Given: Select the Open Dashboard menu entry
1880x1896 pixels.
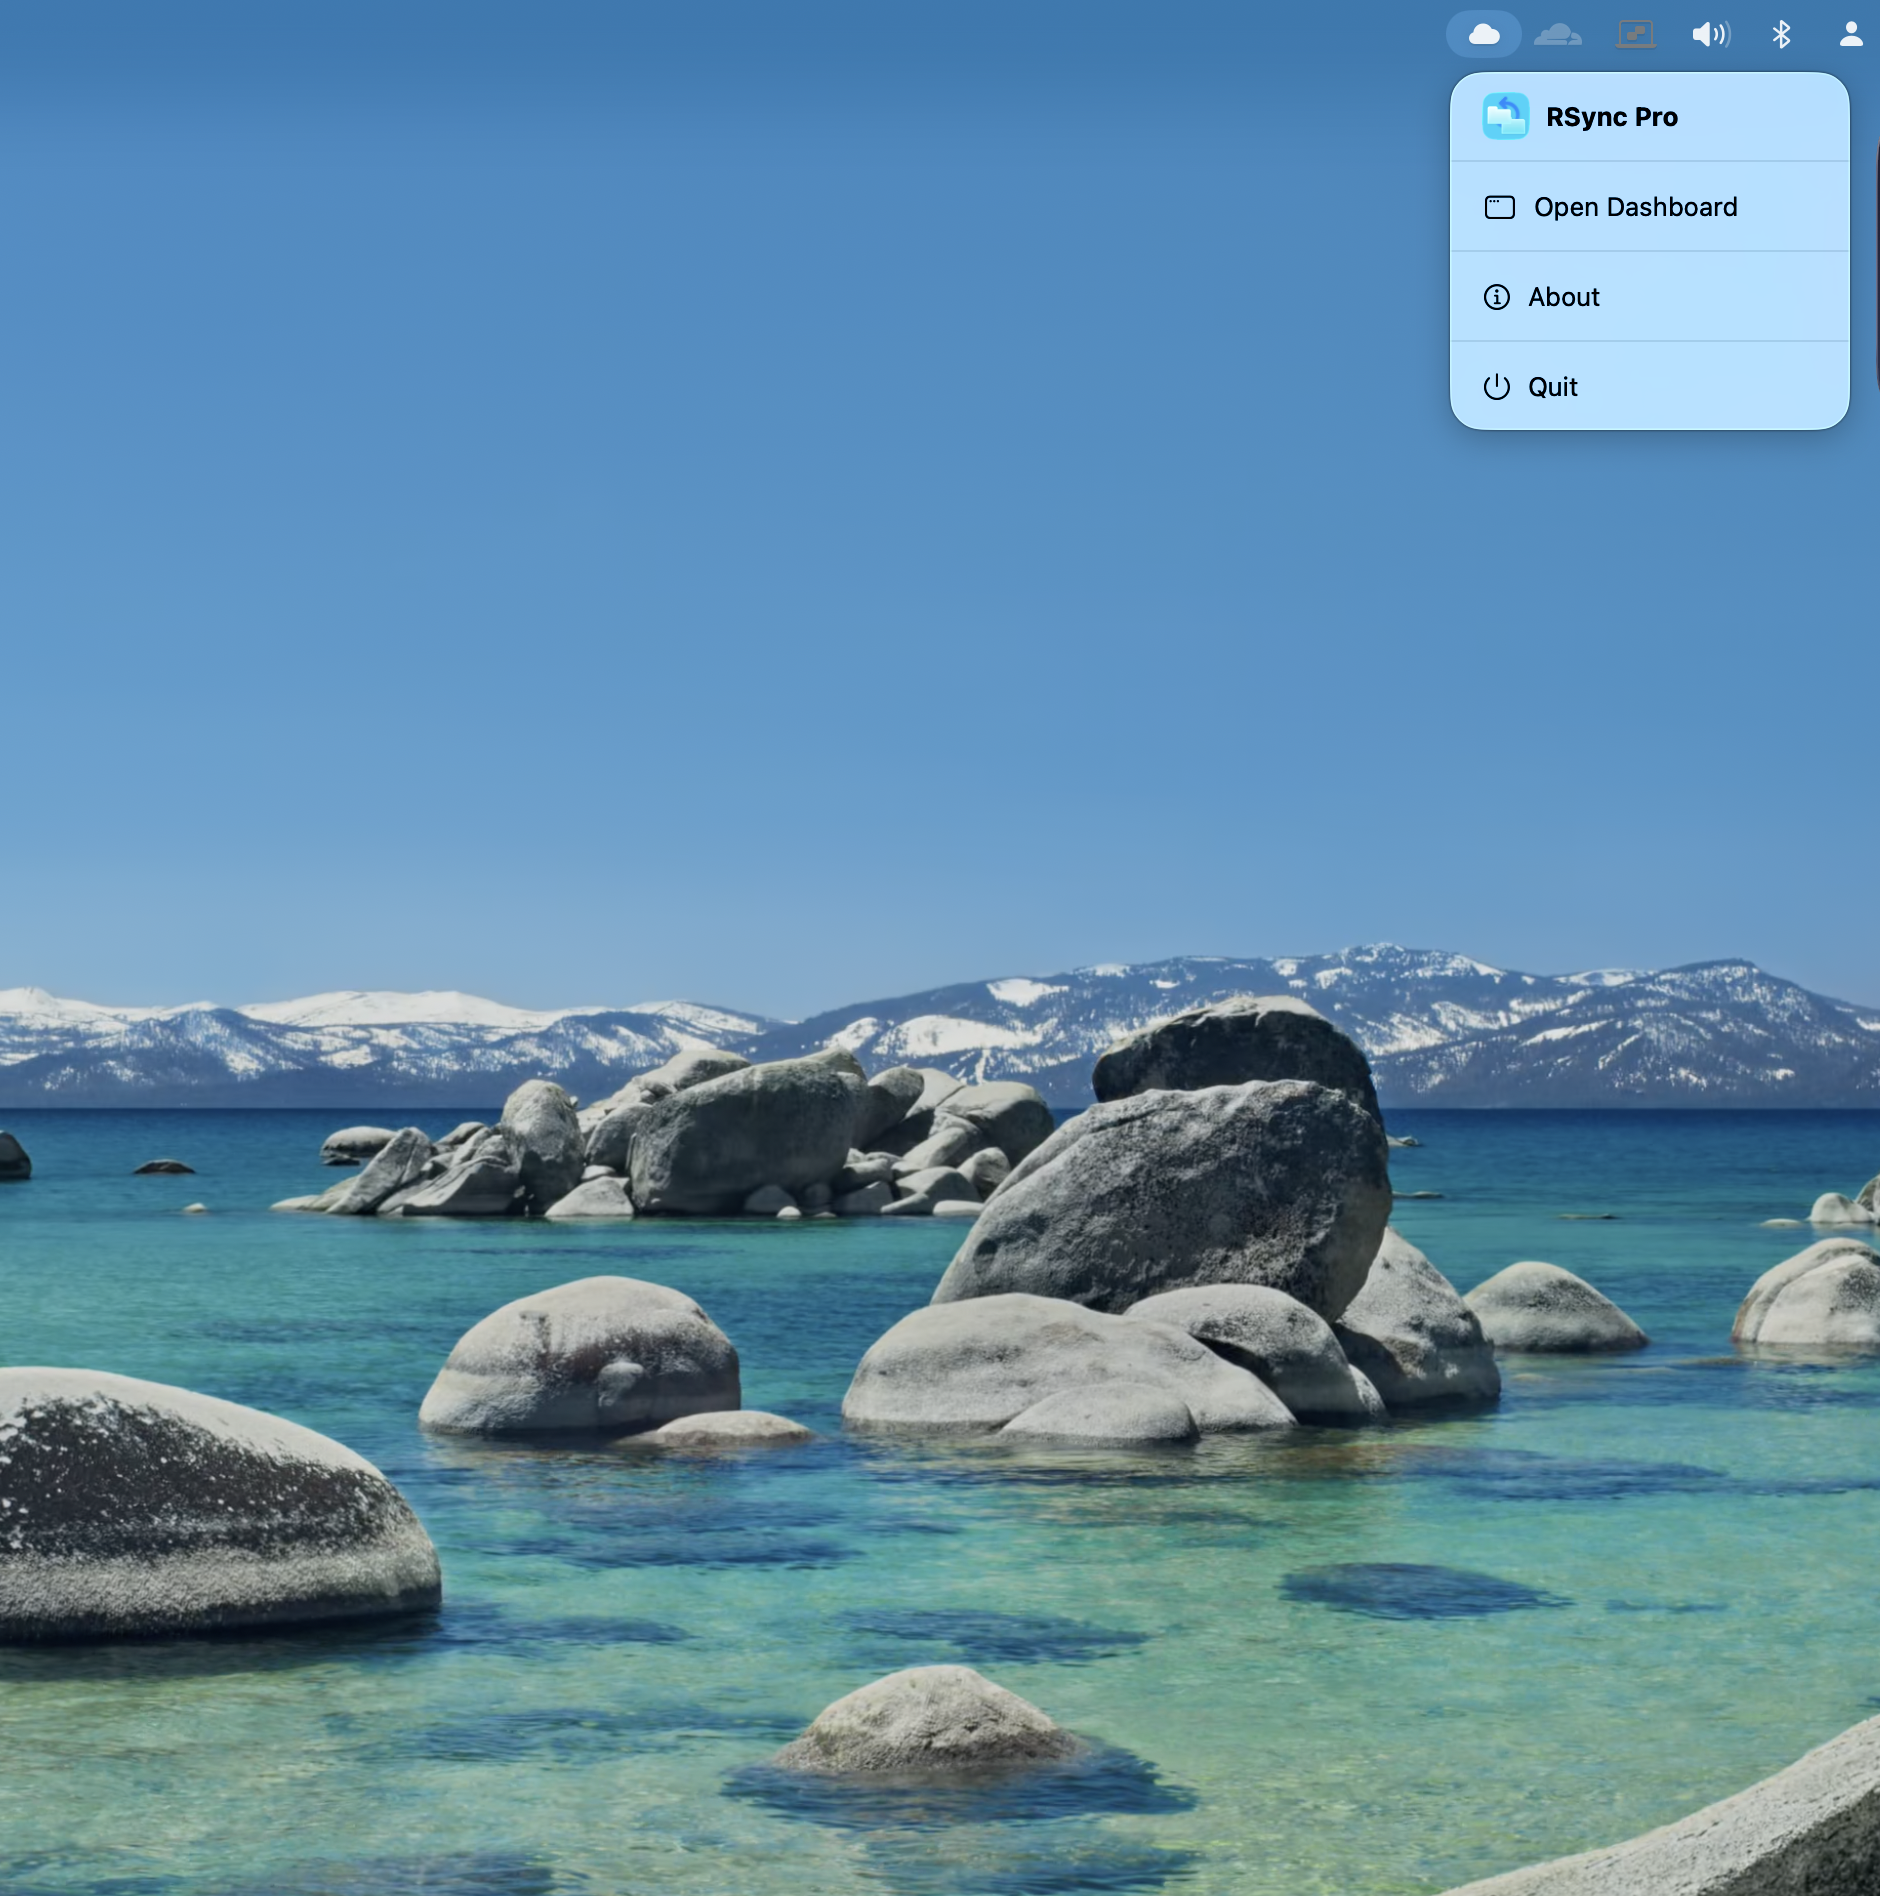Looking at the screenshot, I should (x=1635, y=207).
